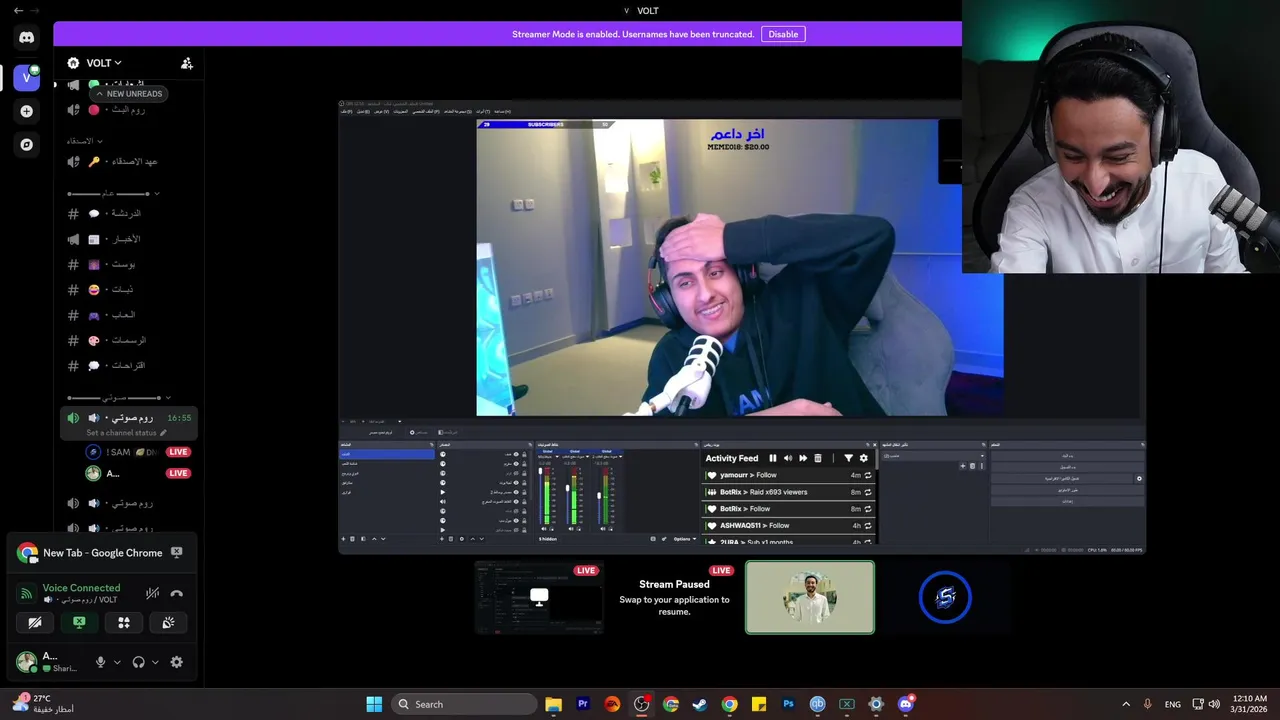Select the man's photo participant tile
The image size is (1280, 720).
pos(810,597)
